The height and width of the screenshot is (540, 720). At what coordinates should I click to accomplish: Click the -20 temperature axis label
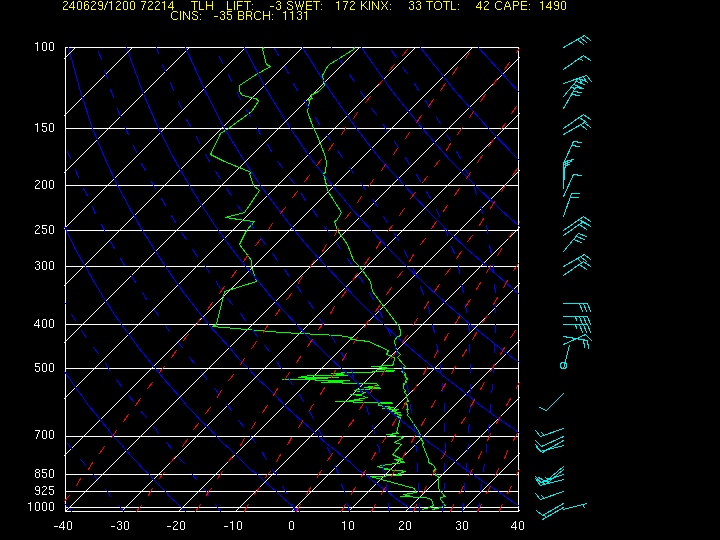tap(177, 526)
